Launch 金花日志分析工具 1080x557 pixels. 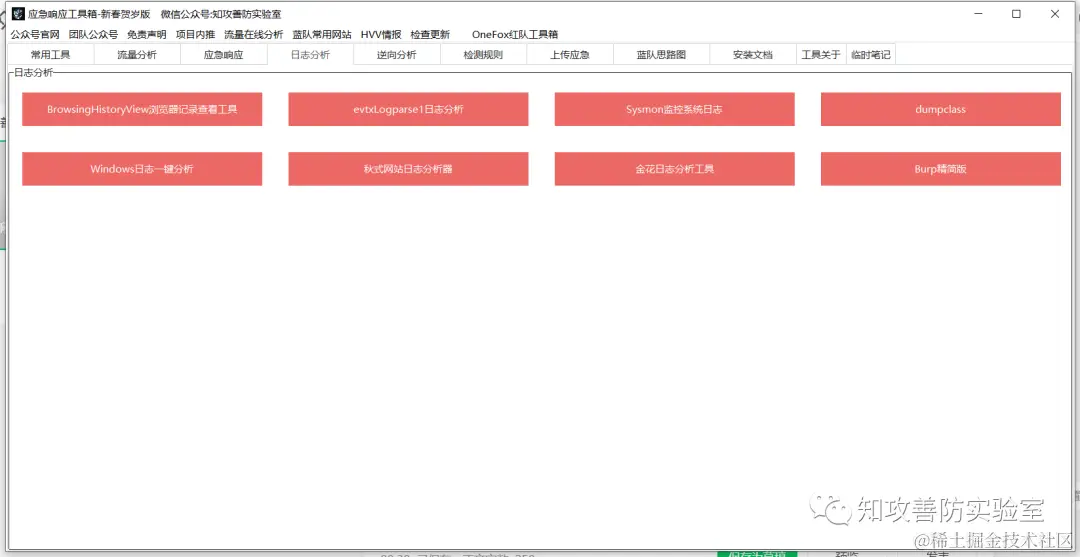pos(674,169)
